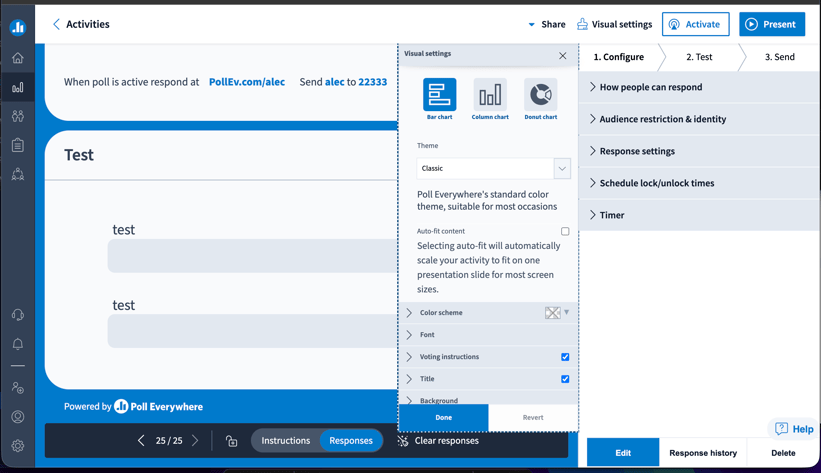Go back to Activities

click(x=81, y=24)
